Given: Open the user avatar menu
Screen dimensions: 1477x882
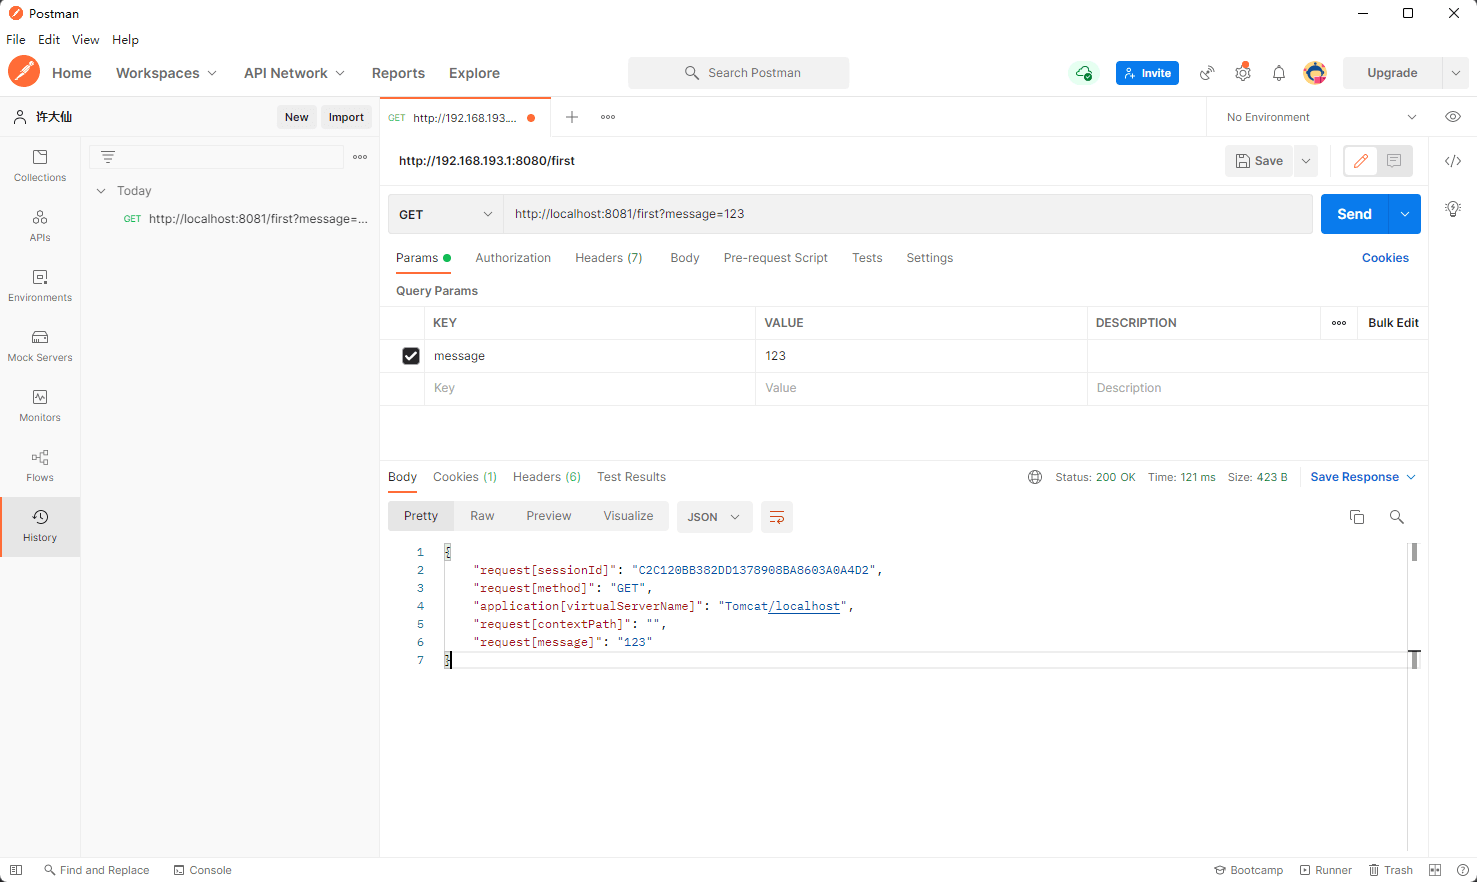Looking at the screenshot, I should (x=1315, y=73).
